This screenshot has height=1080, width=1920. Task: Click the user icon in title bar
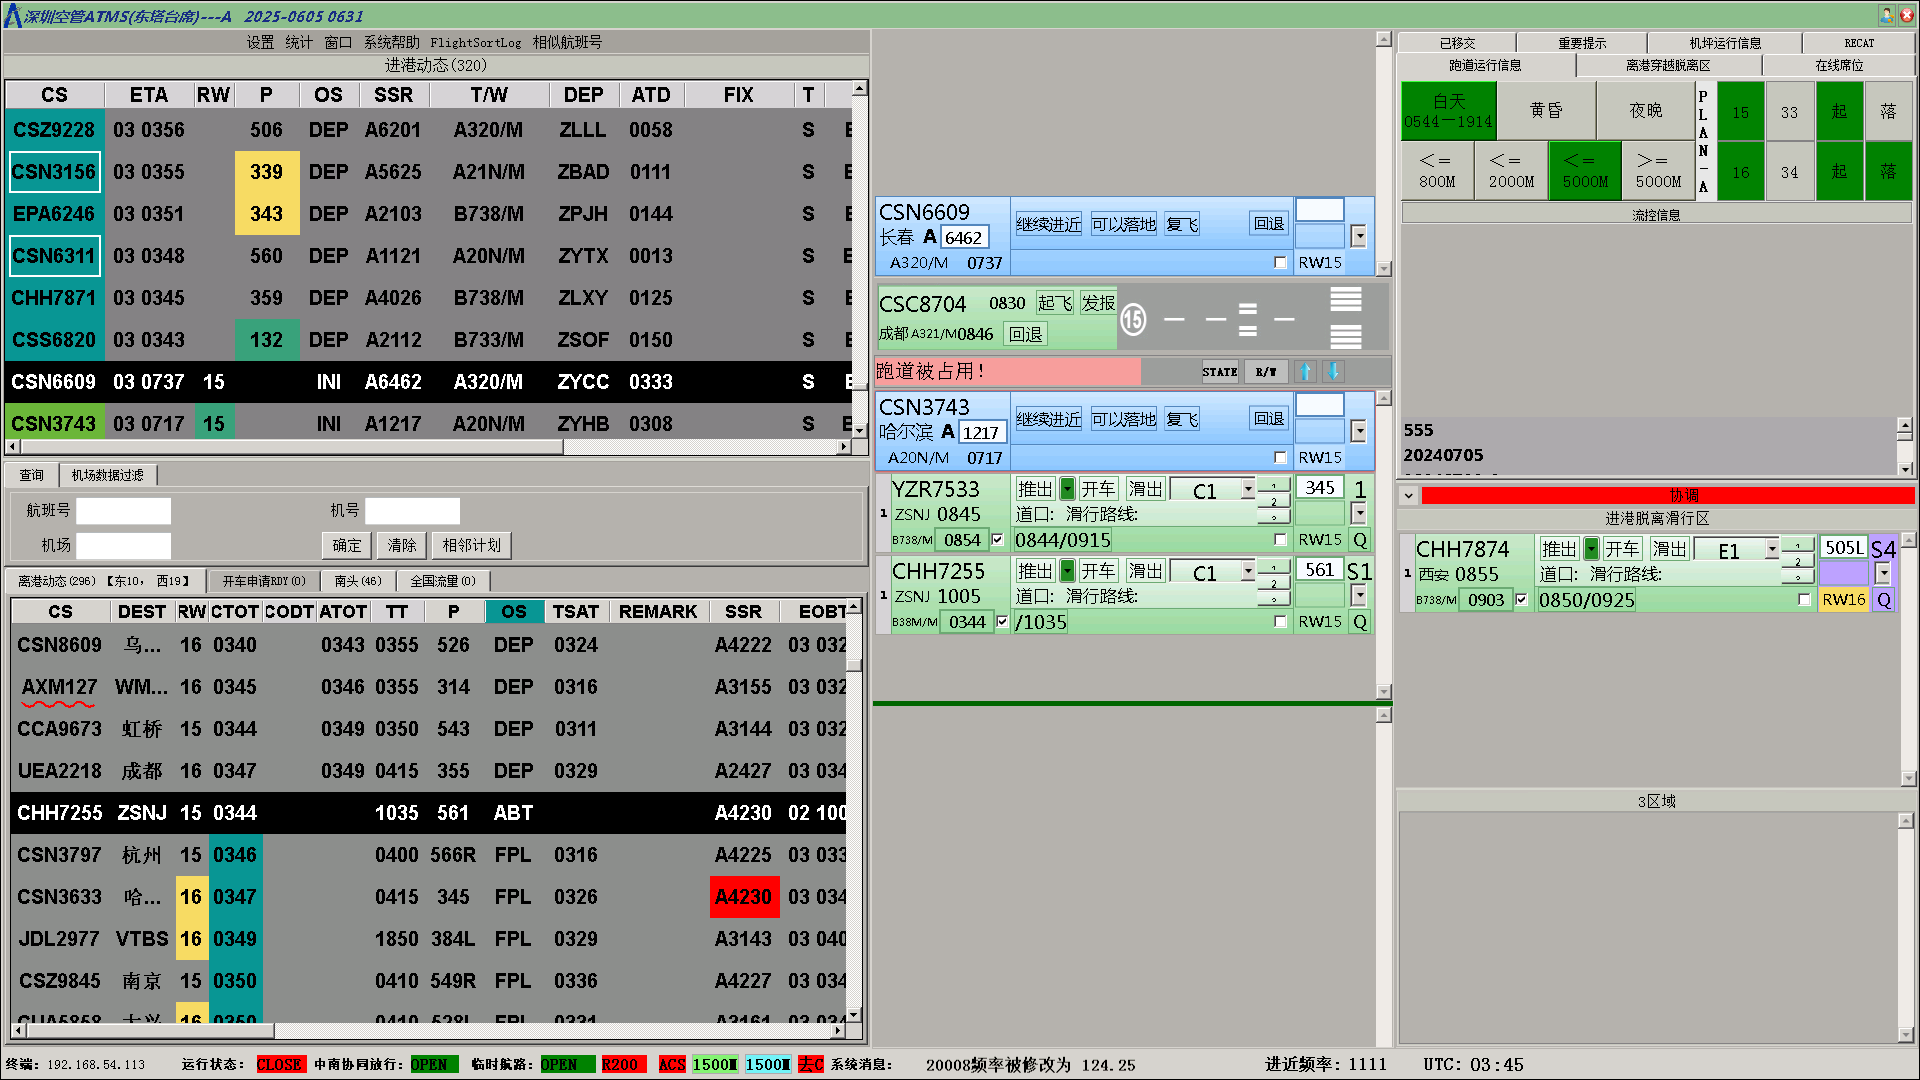click(x=1886, y=15)
